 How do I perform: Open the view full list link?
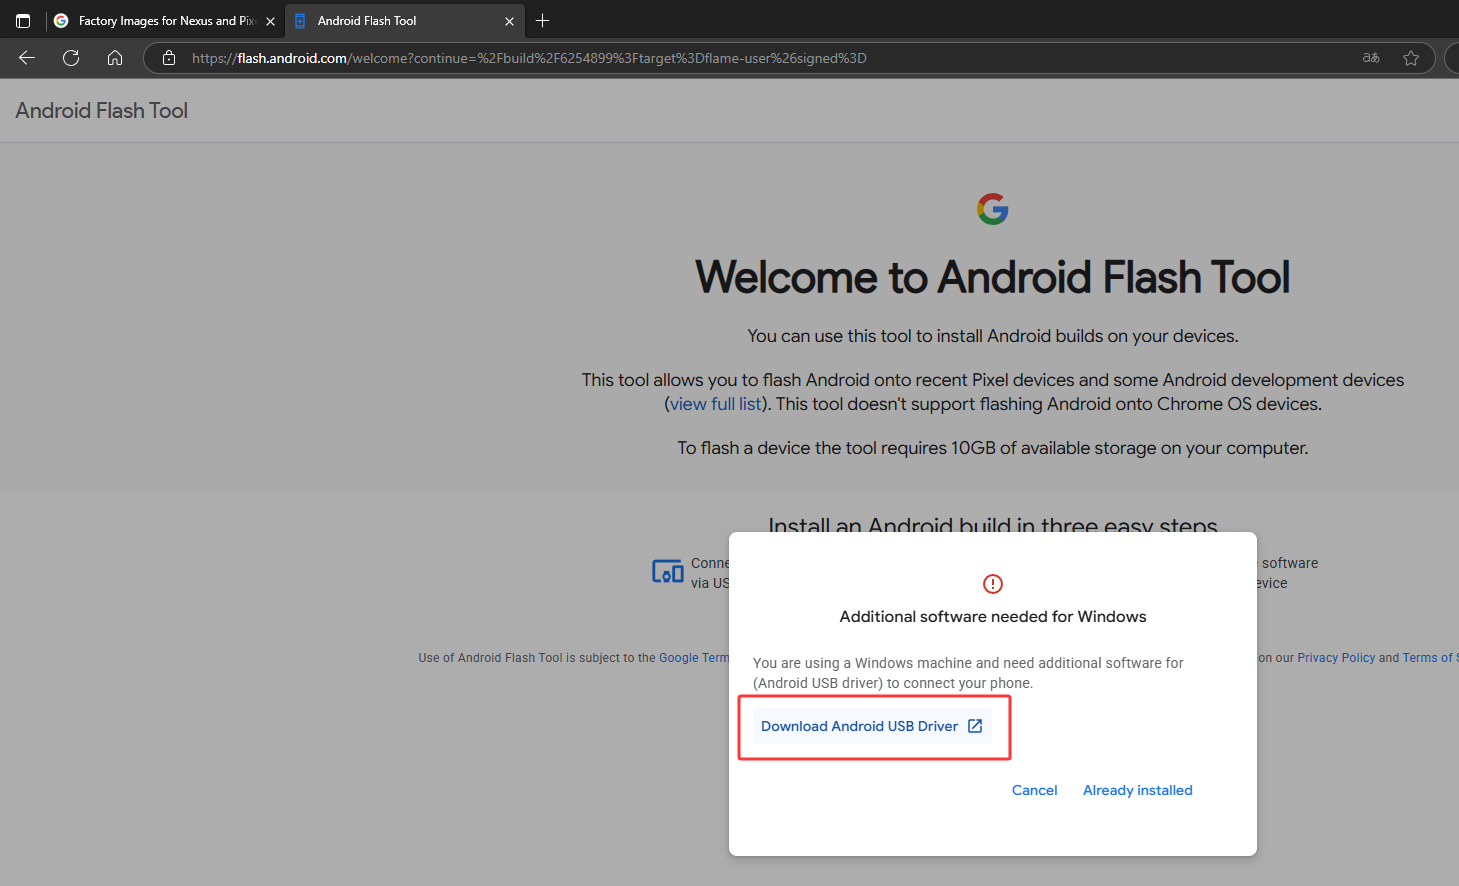(x=716, y=404)
